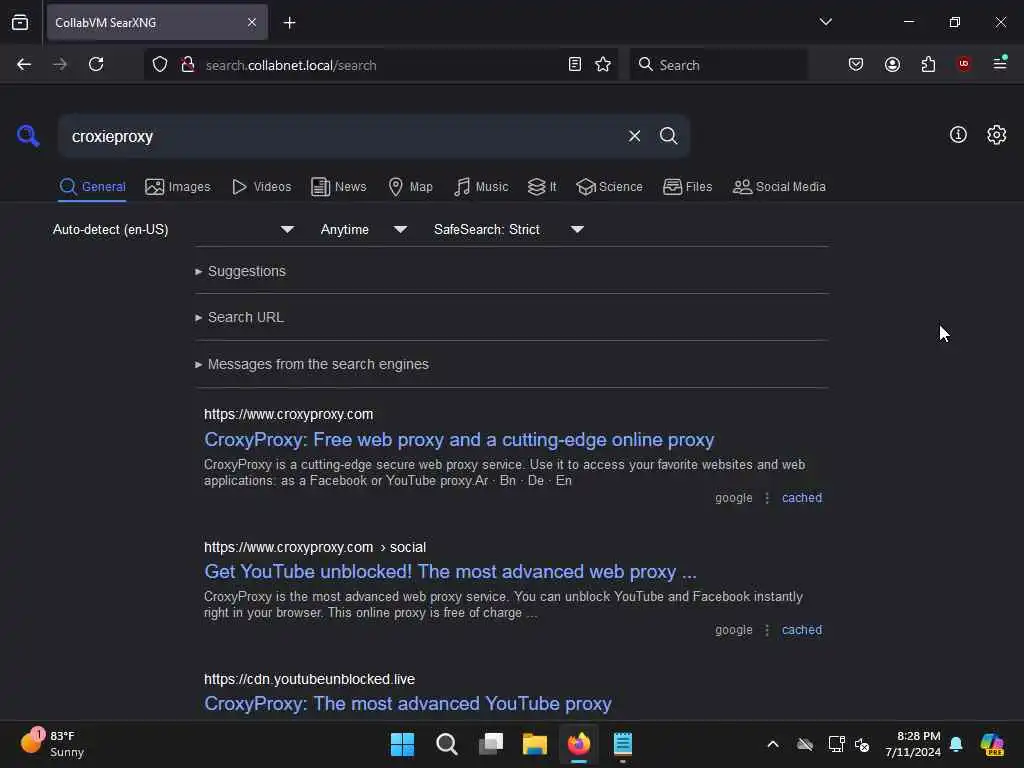Toggle reader view in the address bar
The width and height of the screenshot is (1024, 768).
(575, 64)
